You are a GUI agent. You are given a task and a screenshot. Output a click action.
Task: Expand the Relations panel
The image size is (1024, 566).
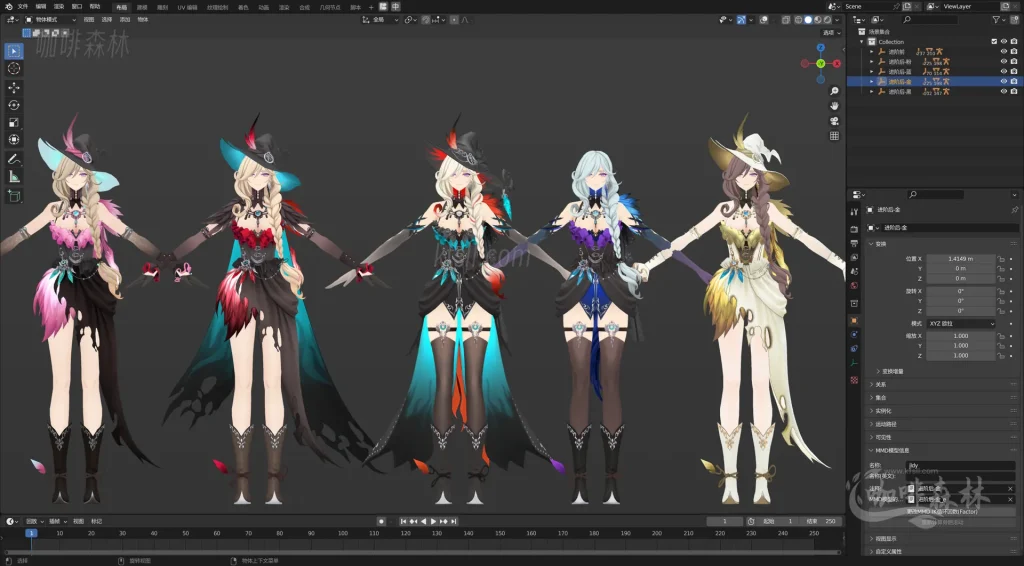coord(871,385)
